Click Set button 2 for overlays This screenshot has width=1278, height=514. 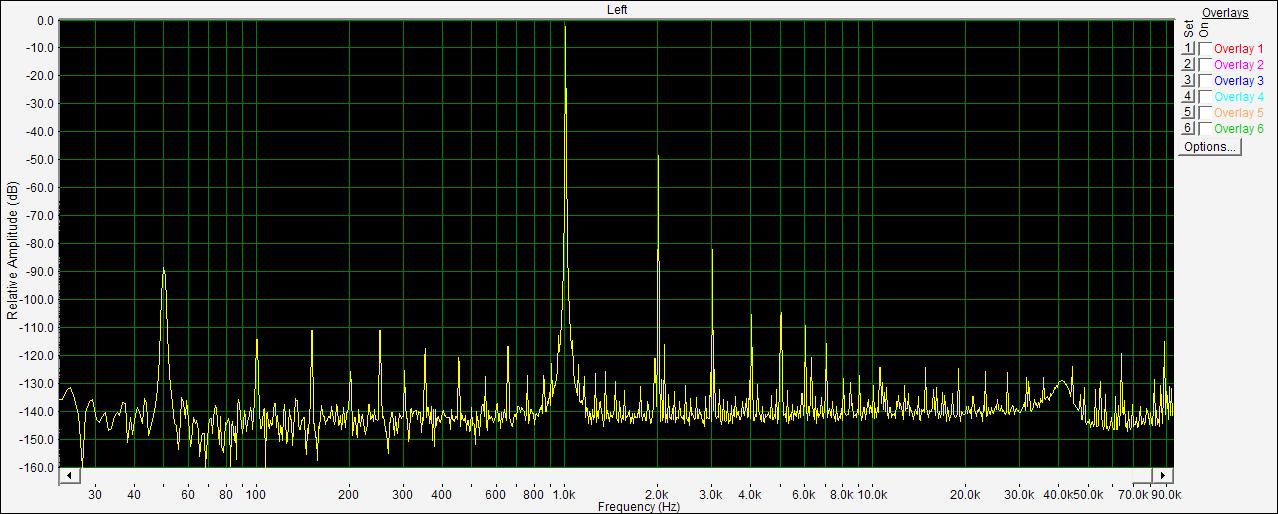point(1188,64)
